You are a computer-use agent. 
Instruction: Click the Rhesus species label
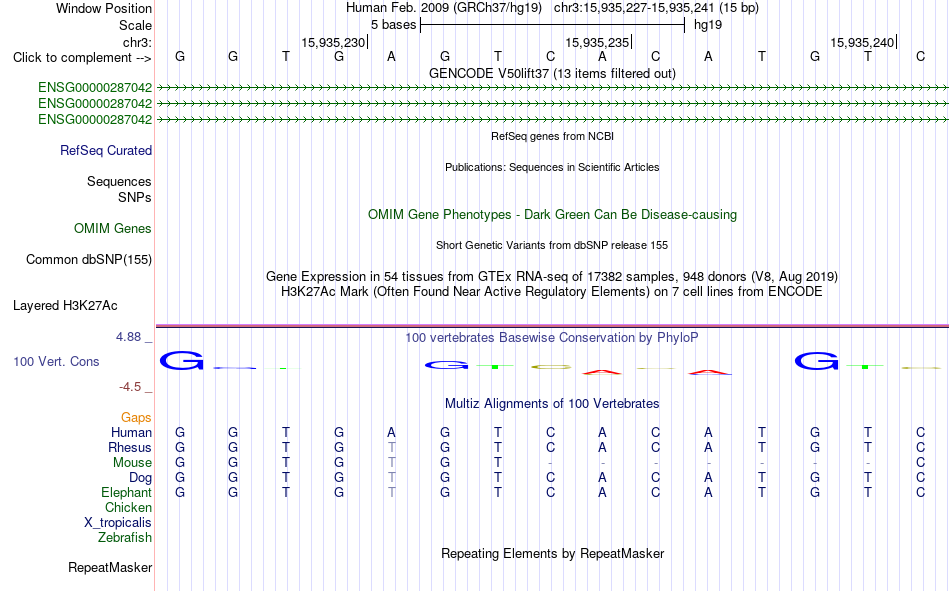click(x=130, y=447)
